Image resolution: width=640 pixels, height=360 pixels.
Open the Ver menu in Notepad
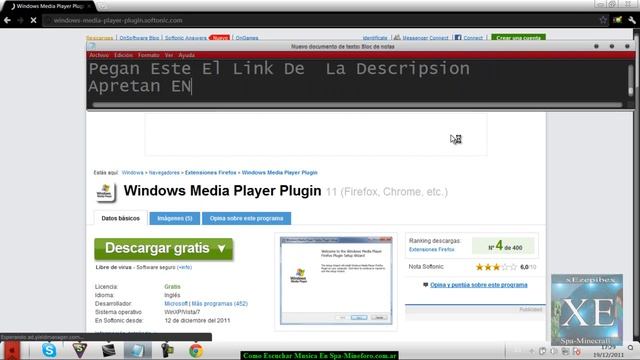(x=169, y=55)
